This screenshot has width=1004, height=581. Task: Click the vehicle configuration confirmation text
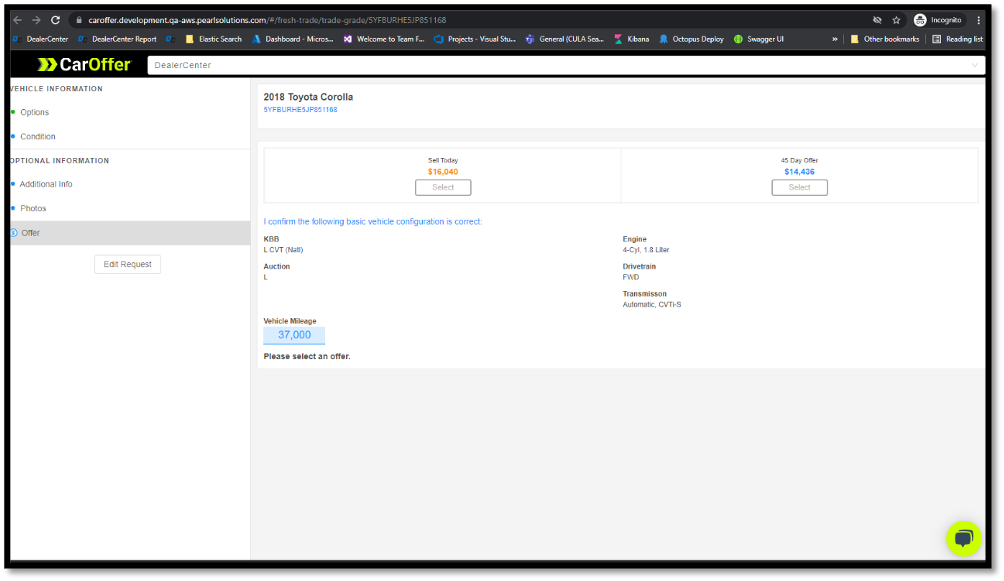click(x=373, y=222)
